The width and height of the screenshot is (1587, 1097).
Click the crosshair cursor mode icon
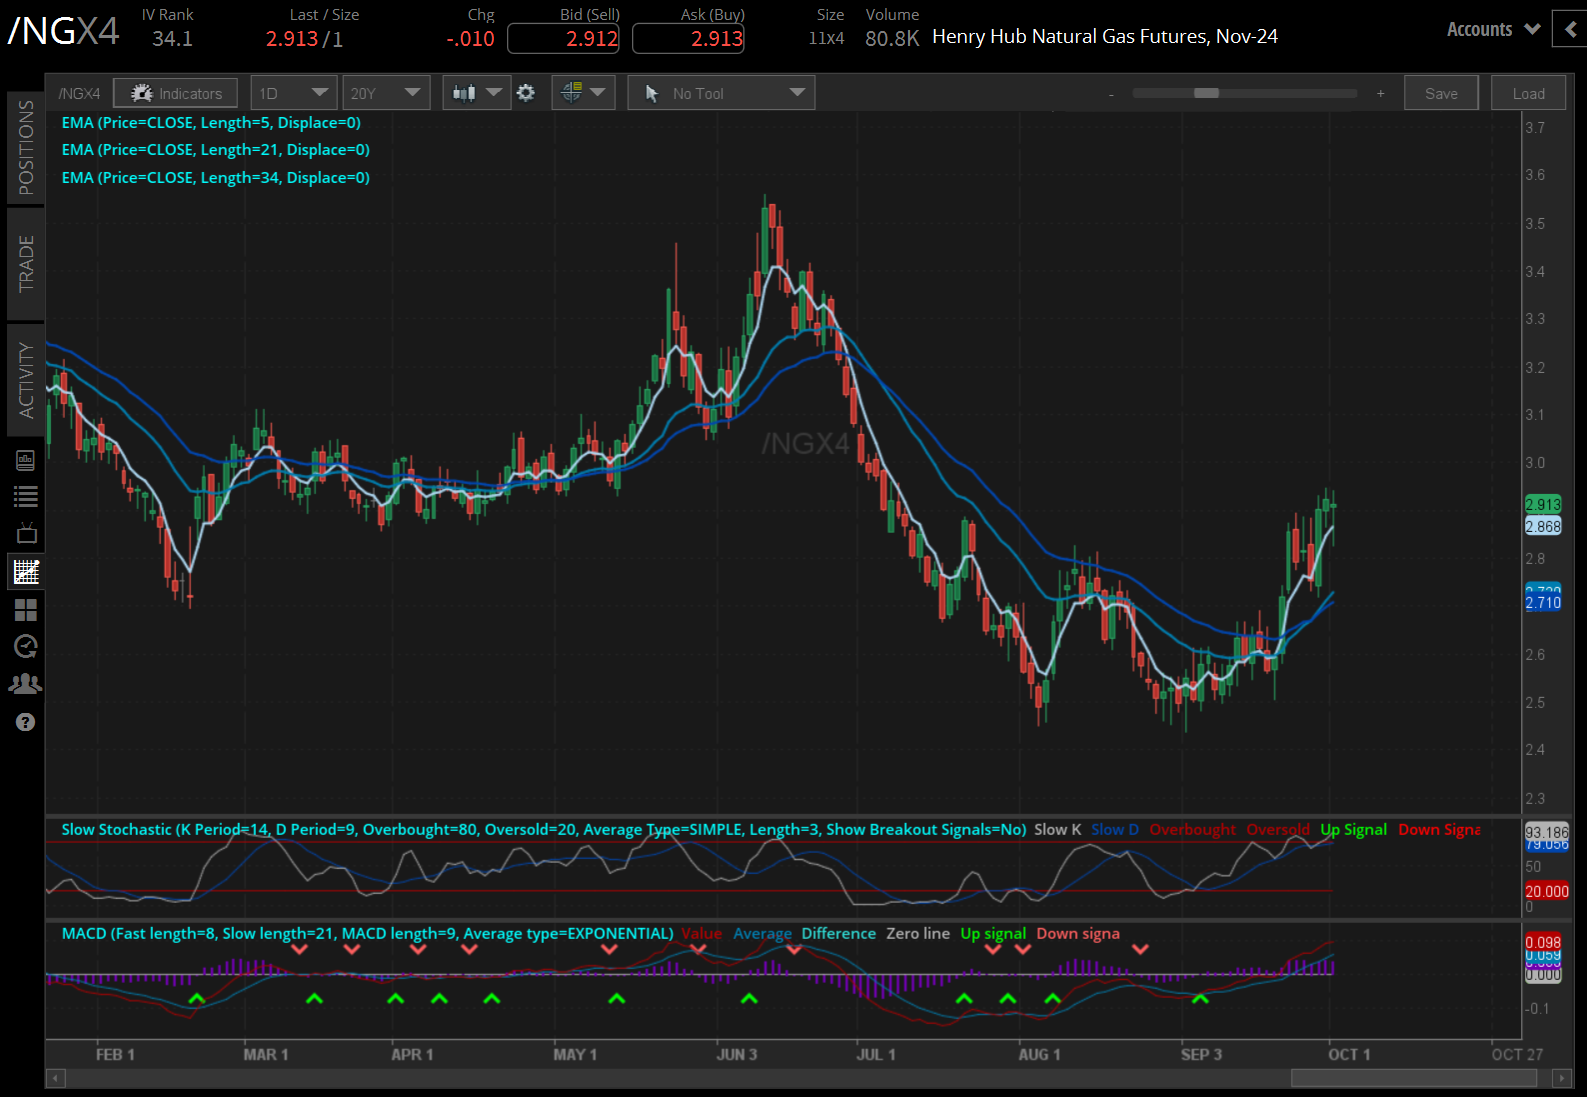click(x=572, y=93)
